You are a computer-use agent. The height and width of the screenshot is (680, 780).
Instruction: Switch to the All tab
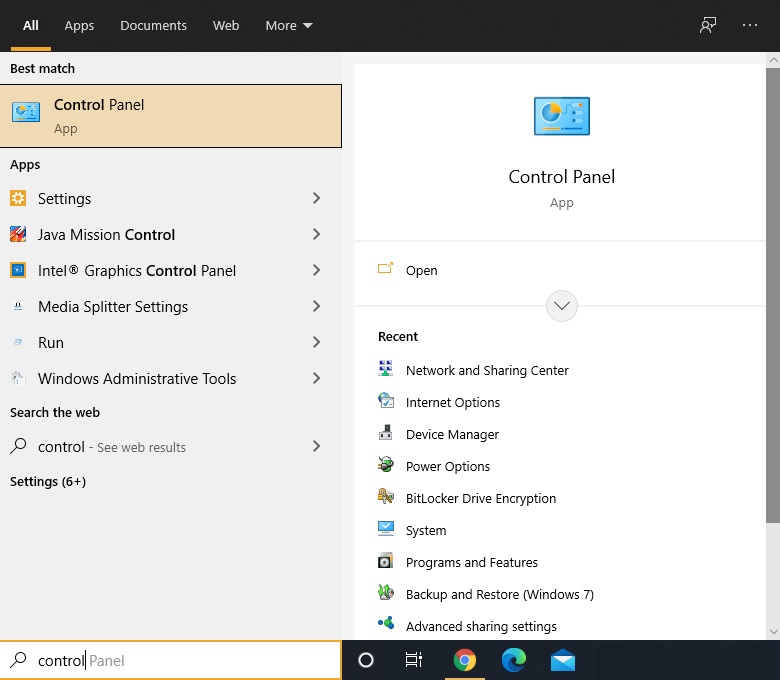(x=31, y=25)
